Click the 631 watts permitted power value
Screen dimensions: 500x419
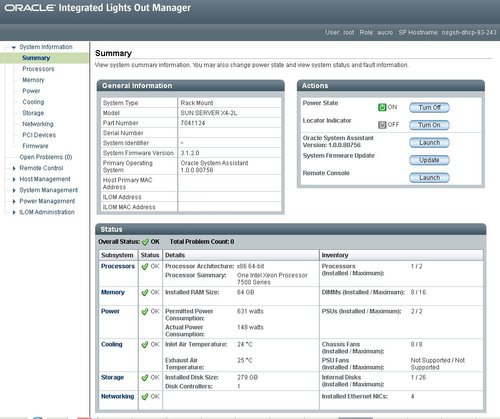tap(250, 311)
